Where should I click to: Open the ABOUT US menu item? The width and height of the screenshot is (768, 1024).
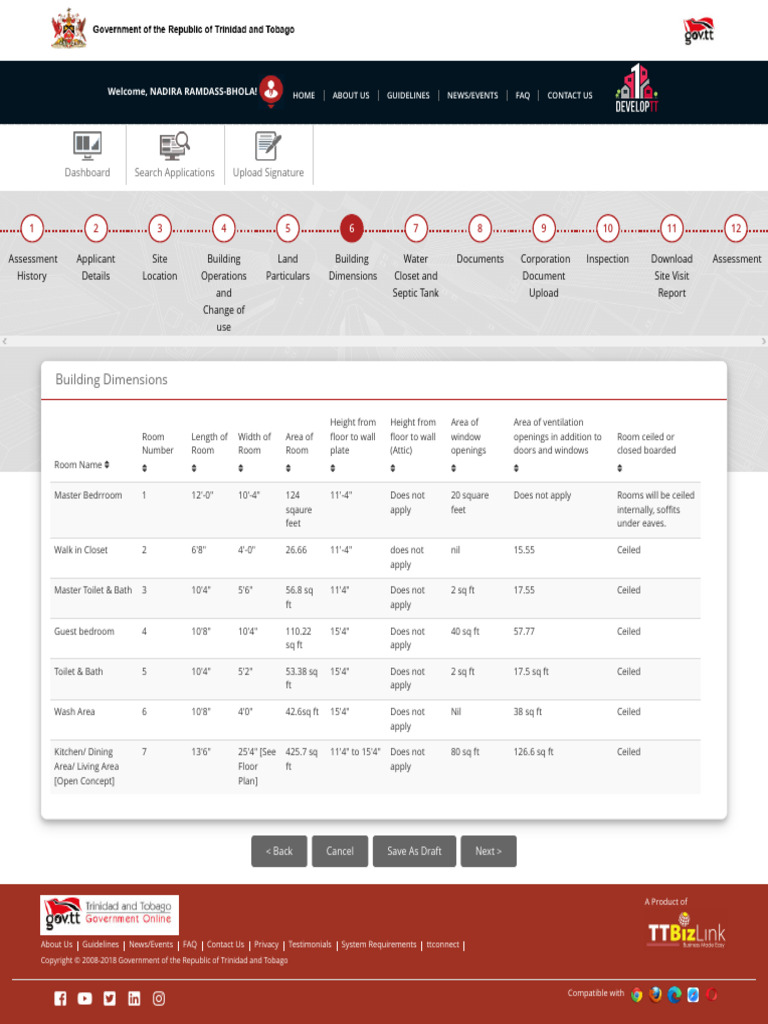(351, 95)
